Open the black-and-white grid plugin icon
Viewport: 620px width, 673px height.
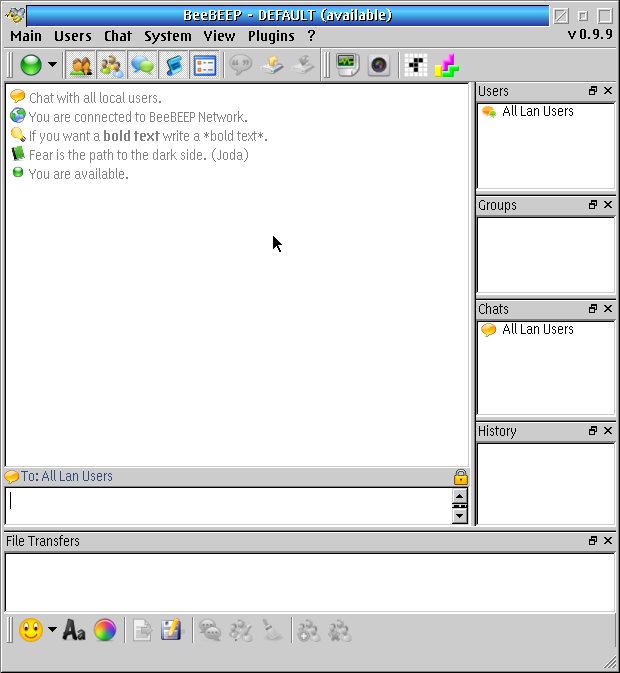pos(416,65)
